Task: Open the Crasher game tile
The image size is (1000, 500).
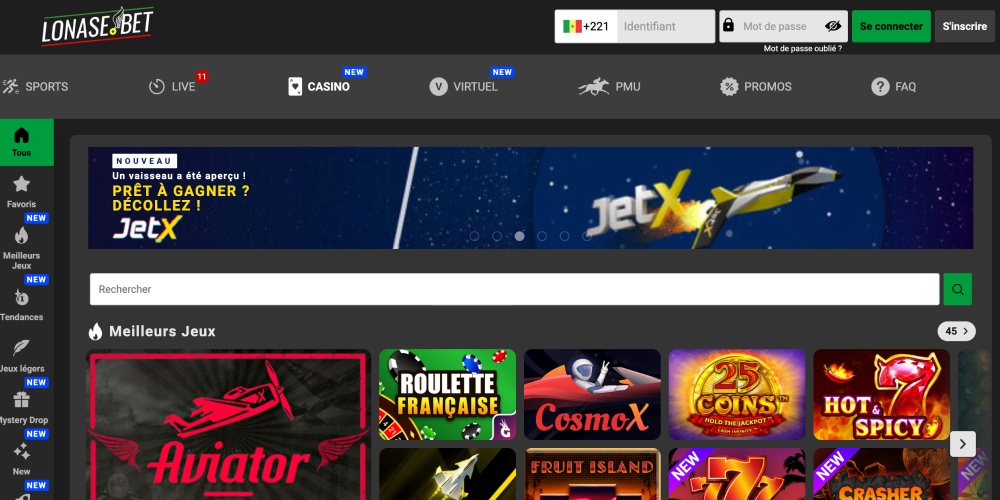Action: pyautogui.click(x=881, y=474)
